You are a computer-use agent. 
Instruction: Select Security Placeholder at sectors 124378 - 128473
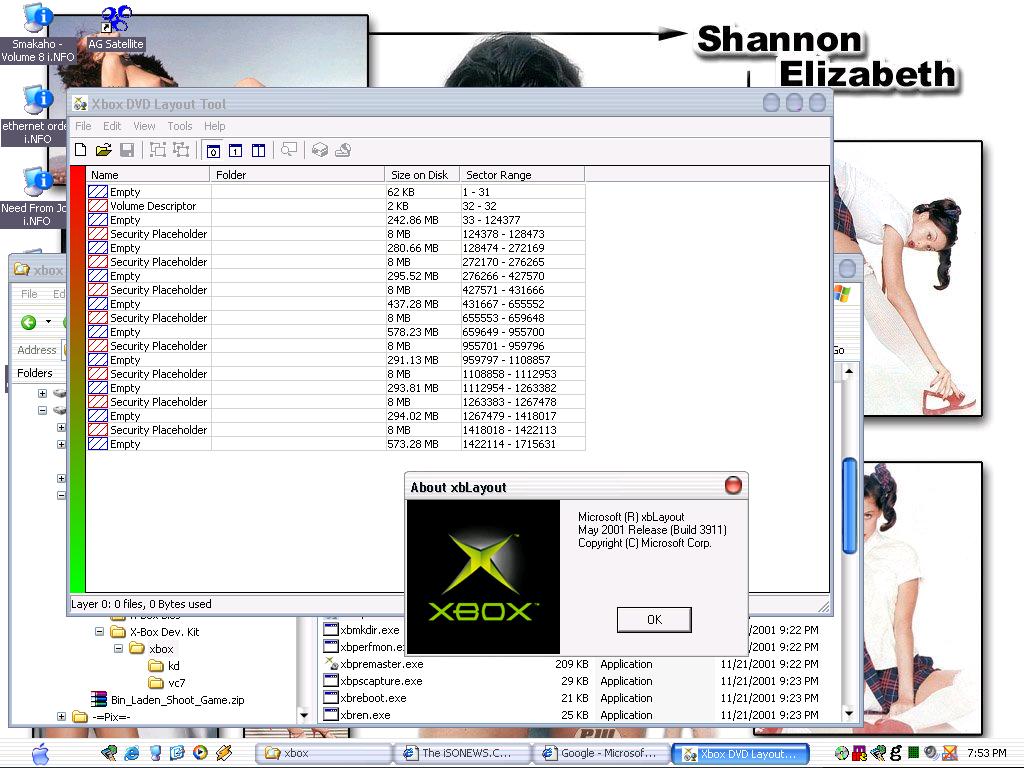tap(336, 234)
